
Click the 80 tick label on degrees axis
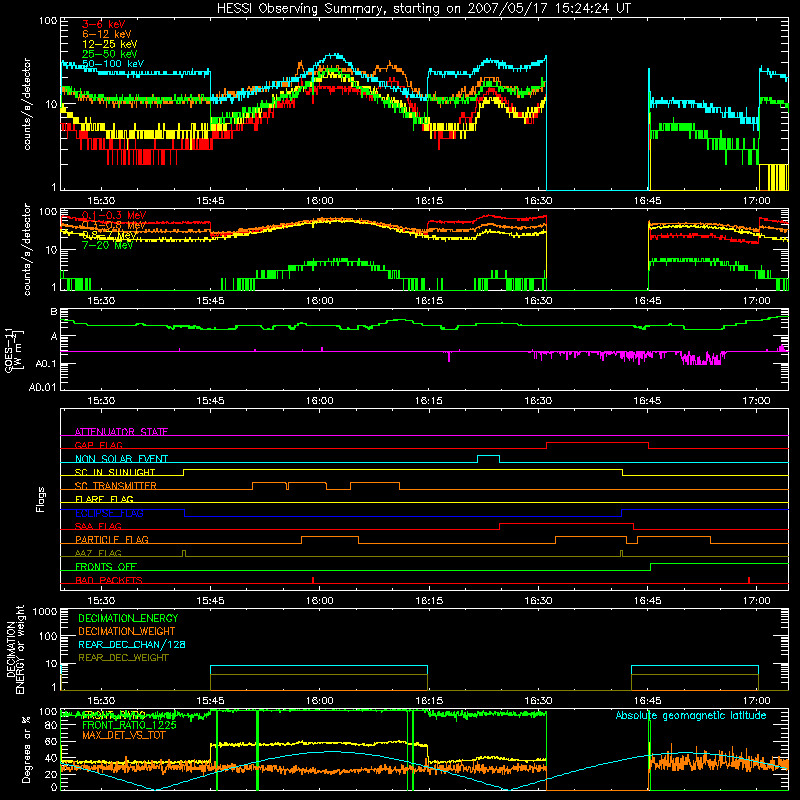[51, 725]
